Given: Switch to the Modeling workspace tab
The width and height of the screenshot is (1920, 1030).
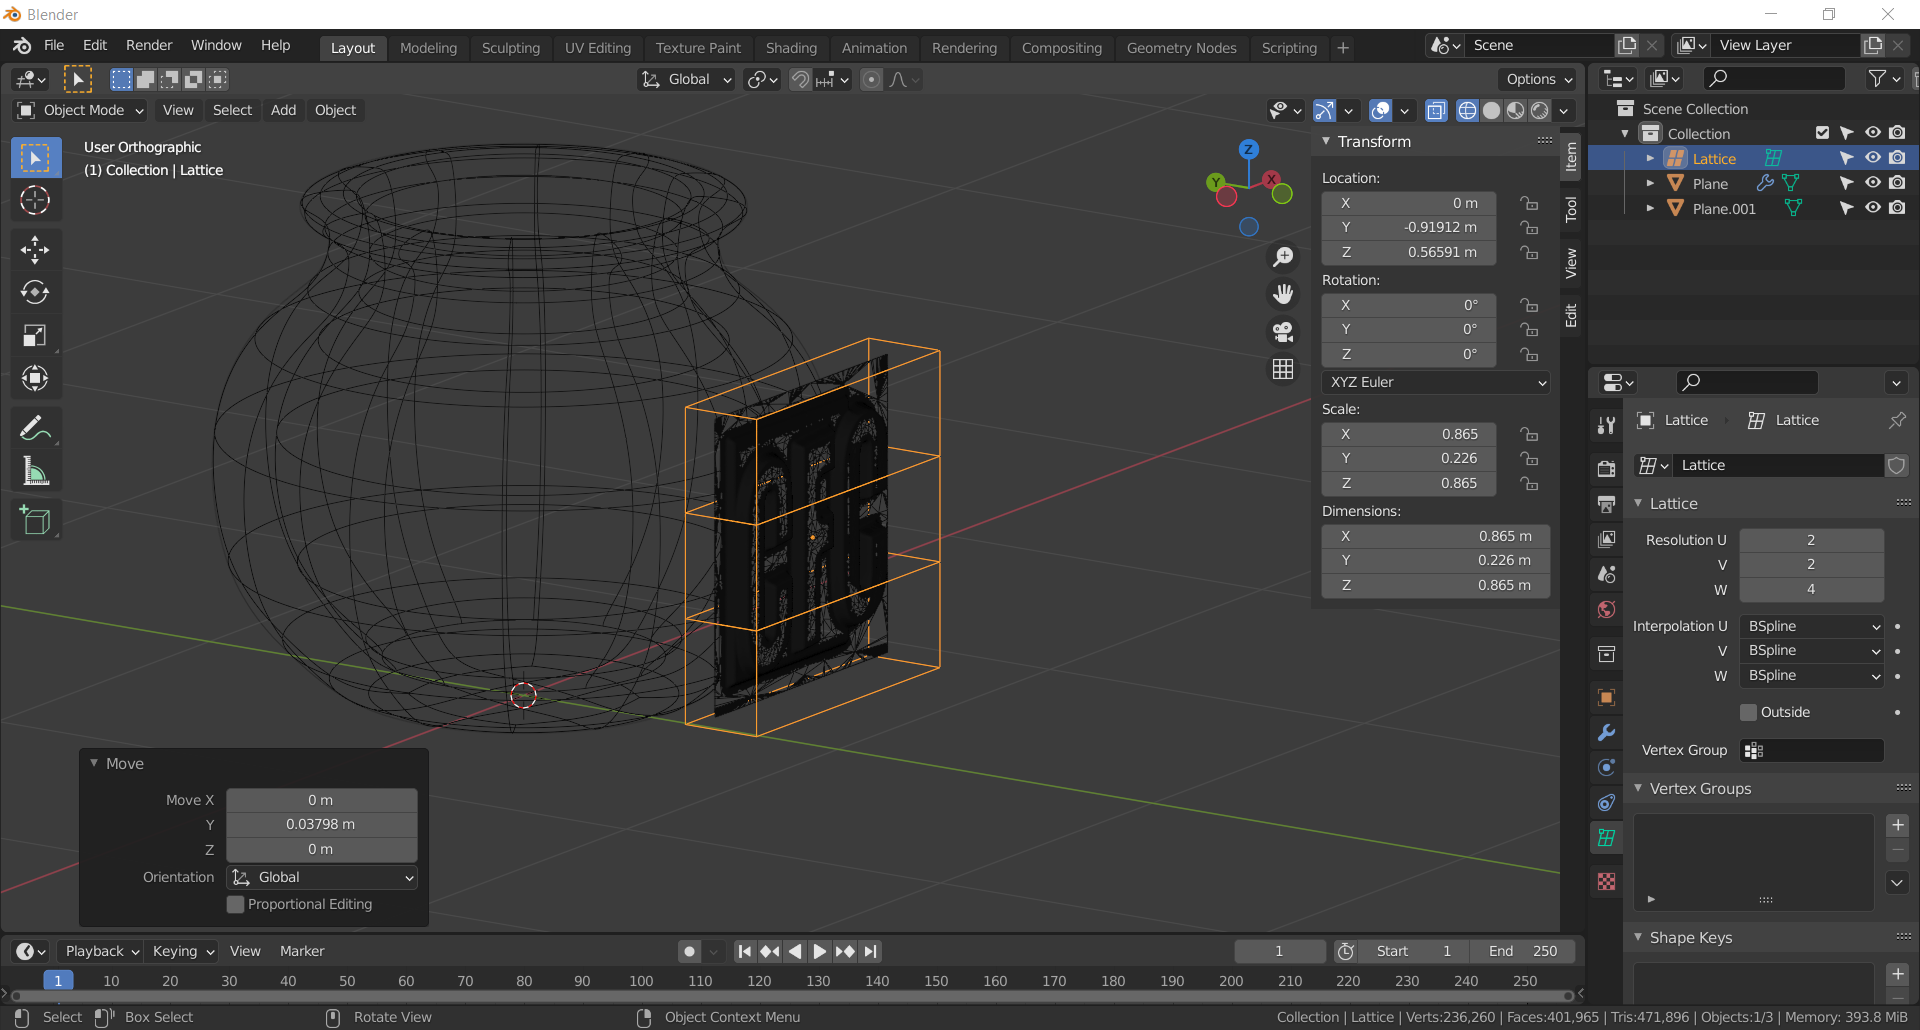Looking at the screenshot, I should (x=428, y=48).
